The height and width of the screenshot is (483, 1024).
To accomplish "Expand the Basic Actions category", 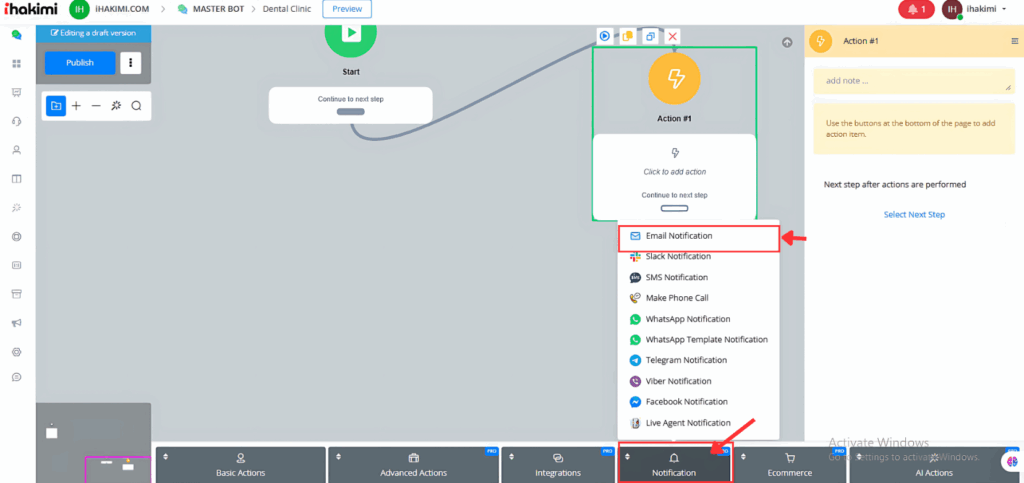I will pyautogui.click(x=240, y=465).
